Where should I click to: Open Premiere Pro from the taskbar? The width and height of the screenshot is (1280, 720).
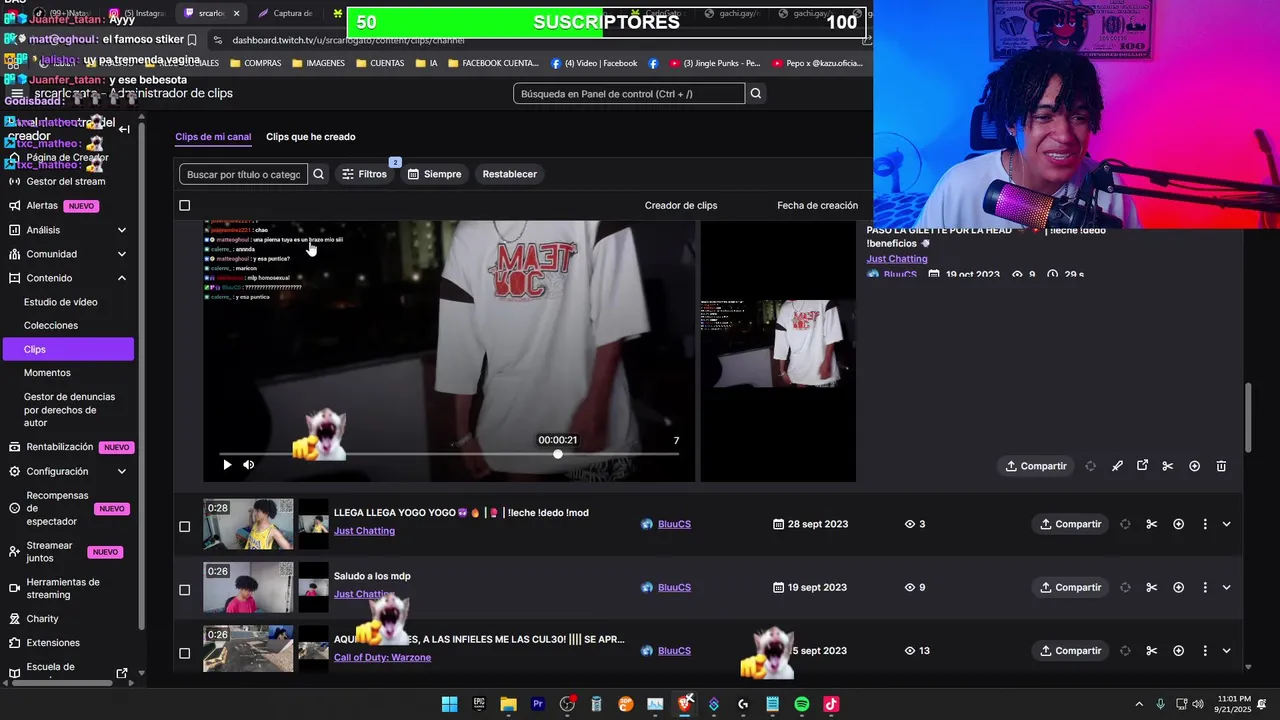click(538, 704)
